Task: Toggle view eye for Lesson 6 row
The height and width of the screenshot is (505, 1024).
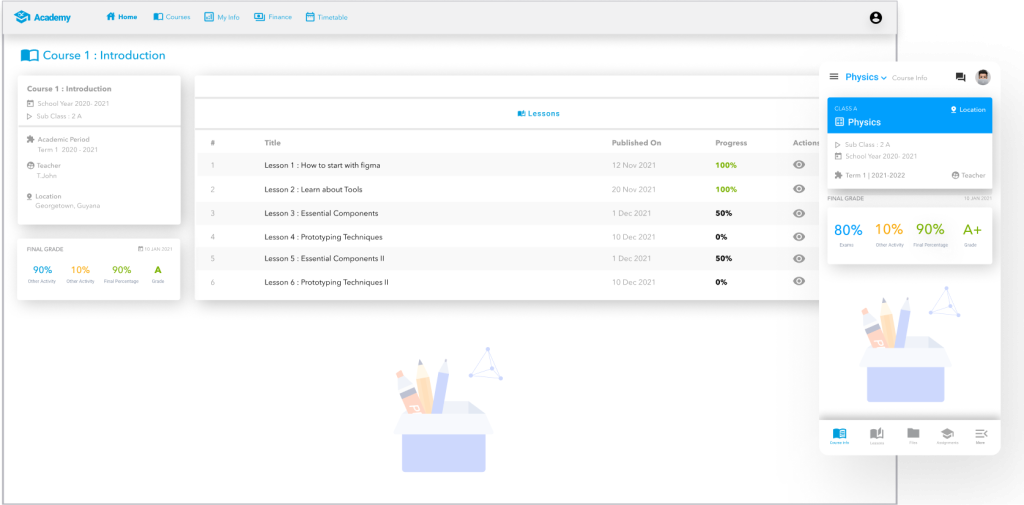Action: 798,282
